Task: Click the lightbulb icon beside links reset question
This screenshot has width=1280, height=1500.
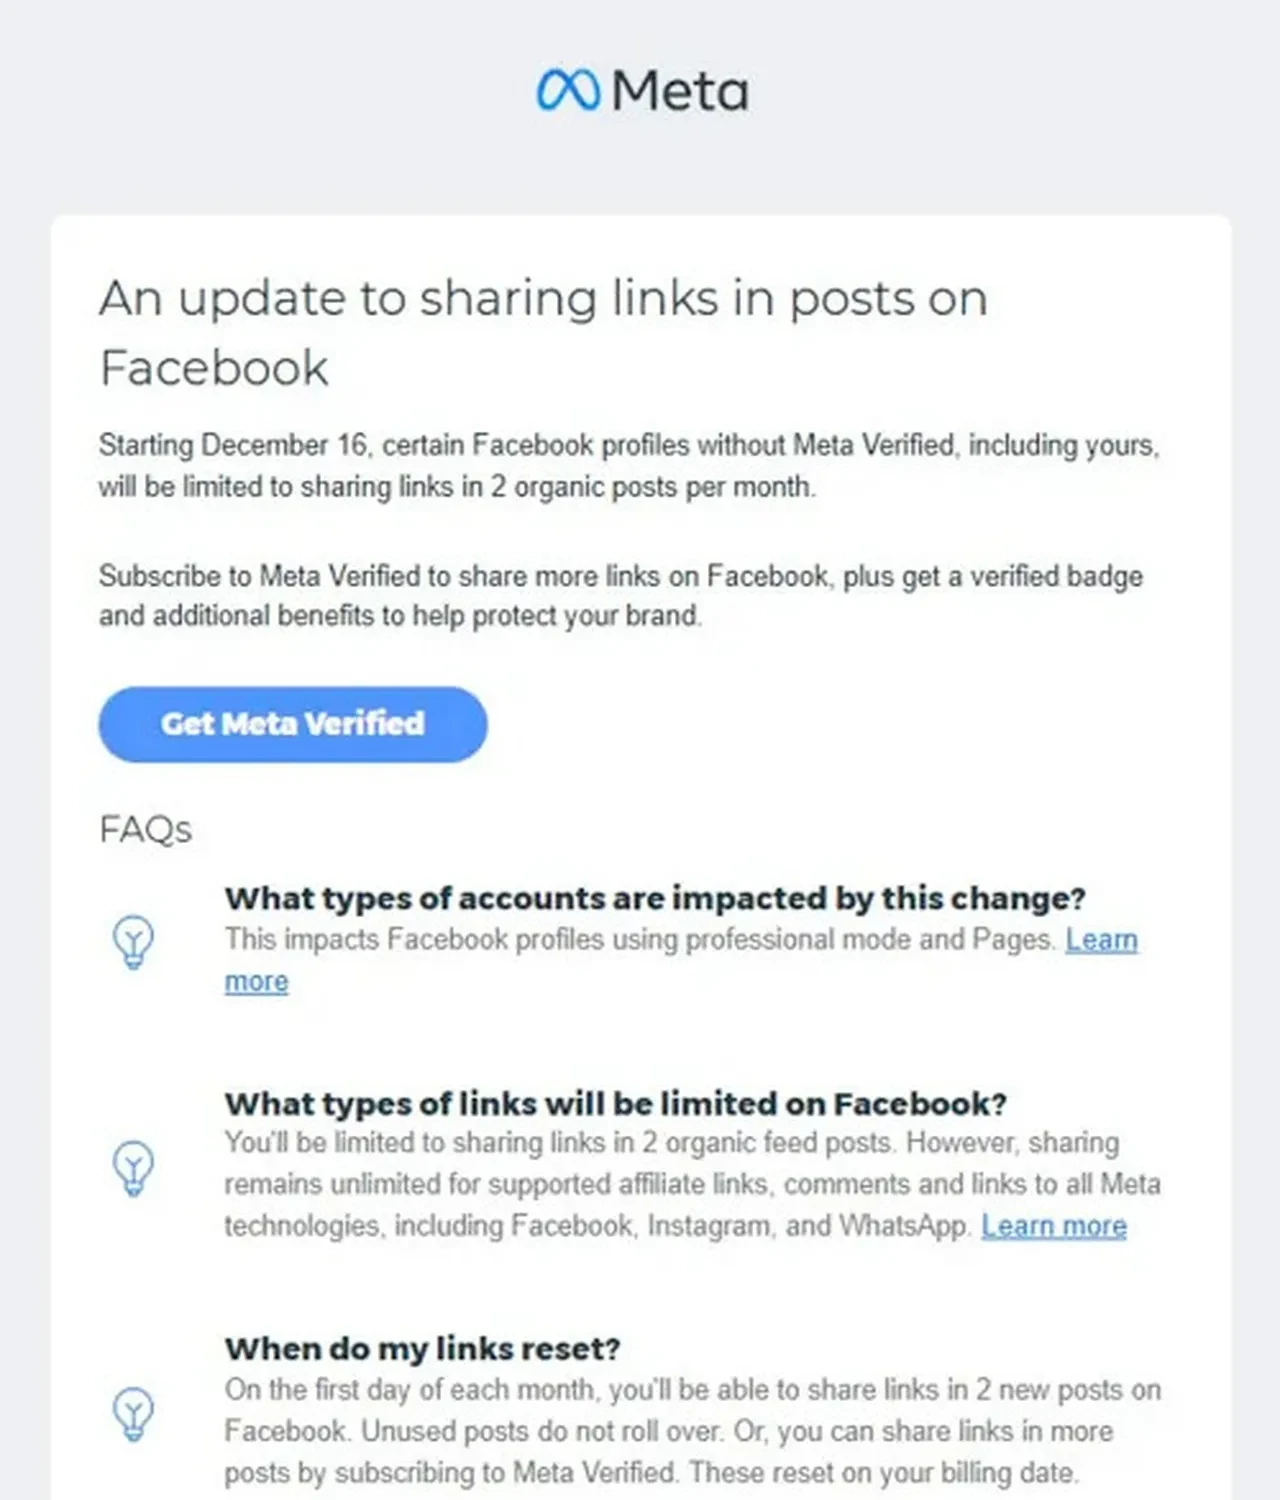Action: [x=133, y=1413]
